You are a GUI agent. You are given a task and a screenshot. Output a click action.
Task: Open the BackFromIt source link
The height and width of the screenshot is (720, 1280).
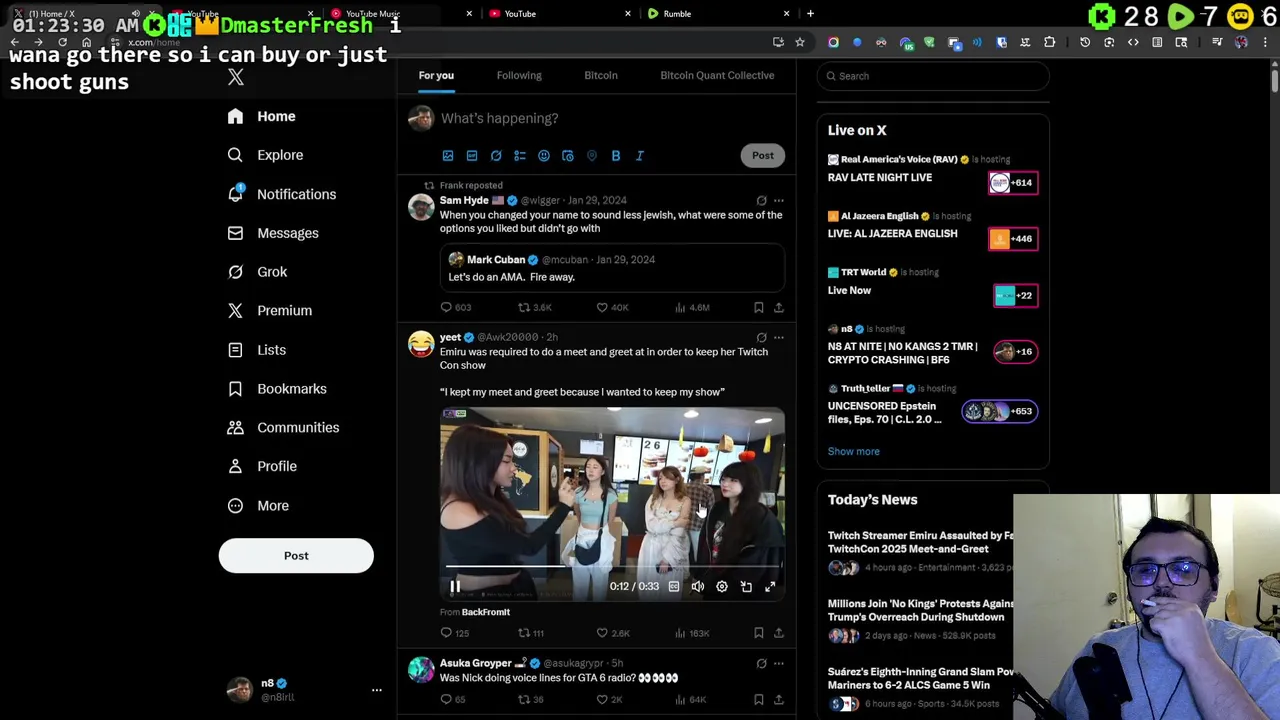pos(486,612)
